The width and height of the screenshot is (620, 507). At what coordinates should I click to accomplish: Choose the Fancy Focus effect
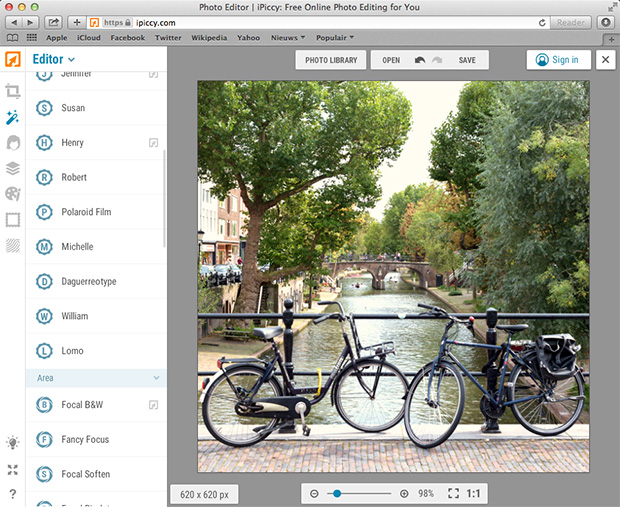point(96,439)
